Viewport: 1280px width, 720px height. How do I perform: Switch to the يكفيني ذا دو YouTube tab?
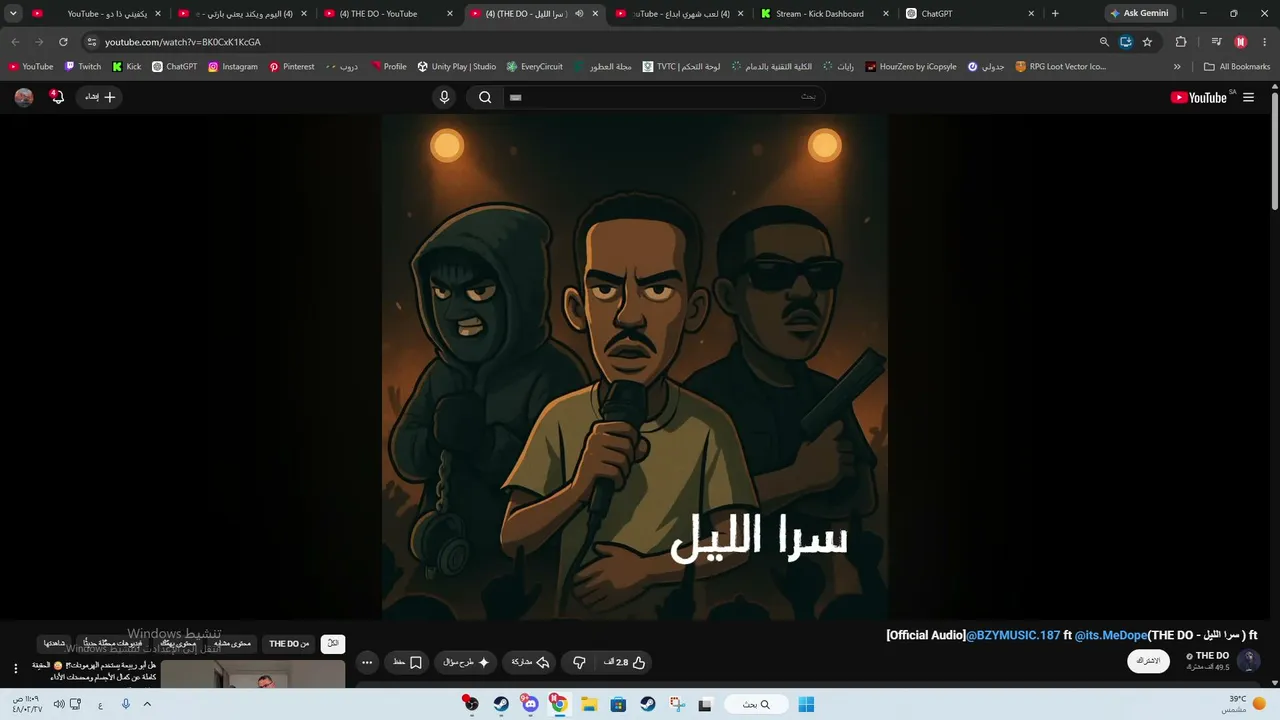pyautogui.click(x=95, y=14)
